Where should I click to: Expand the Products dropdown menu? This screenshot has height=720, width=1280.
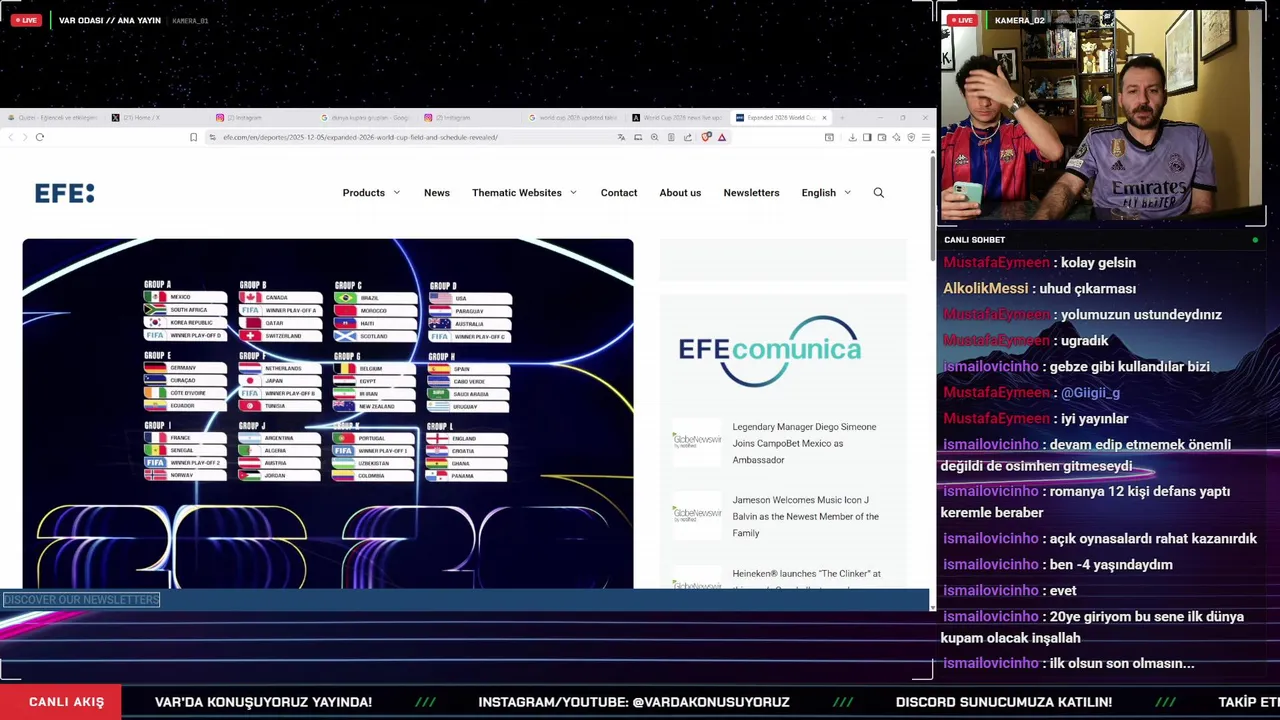coord(371,193)
